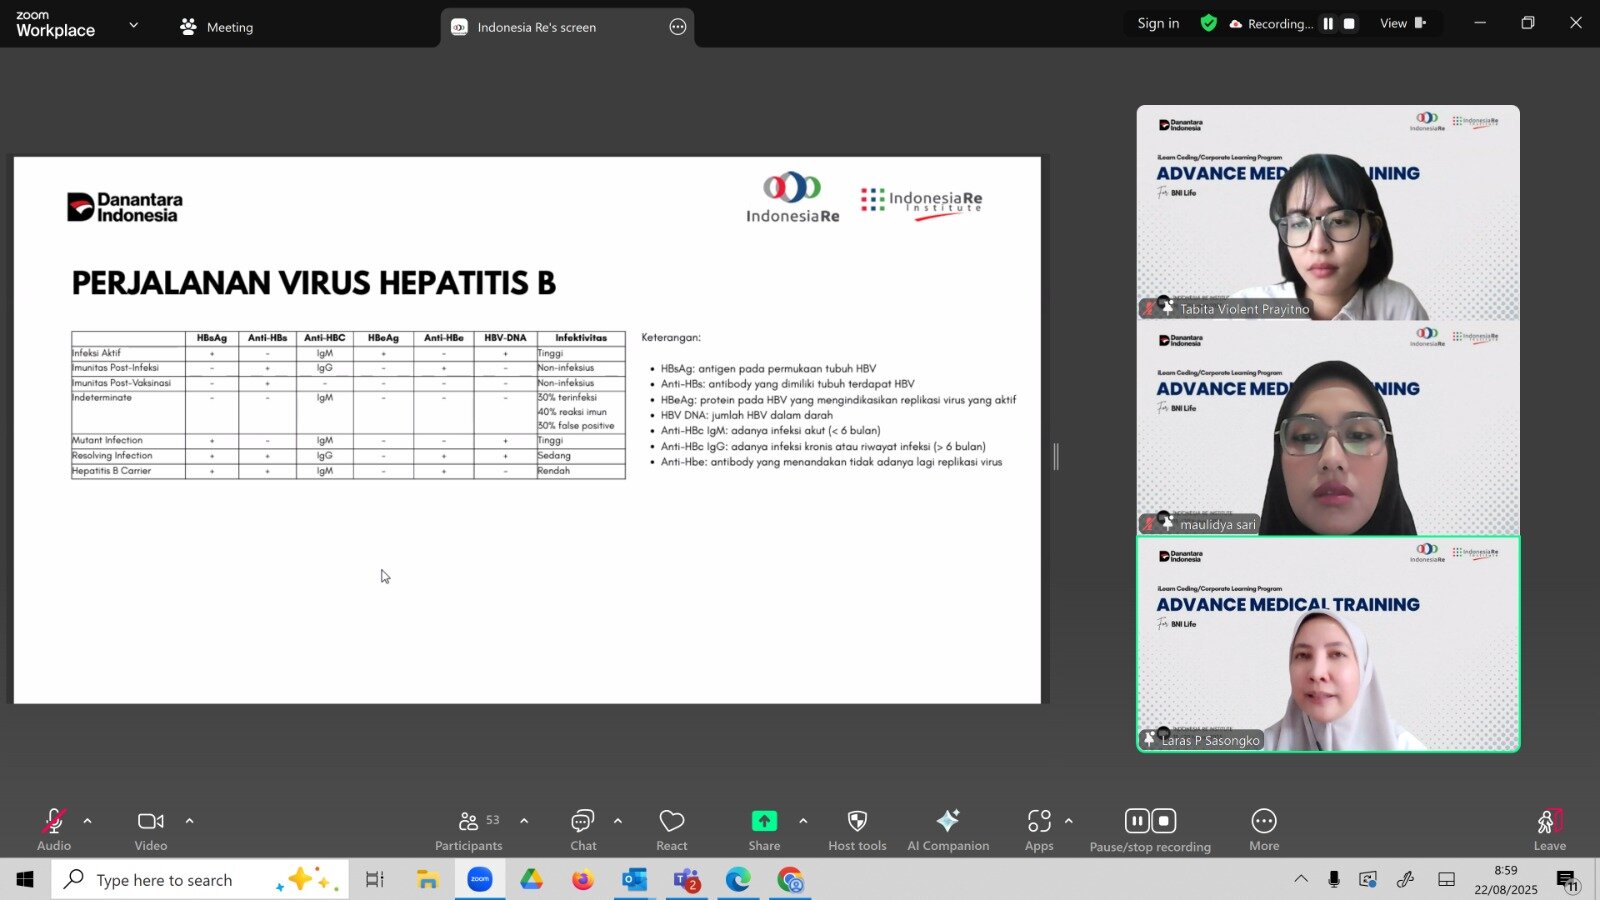Image resolution: width=1600 pixels, height=900 pixels.
Task: Open Zoom Workplace dropdown chevron
Action: click(x=134, y=25)
